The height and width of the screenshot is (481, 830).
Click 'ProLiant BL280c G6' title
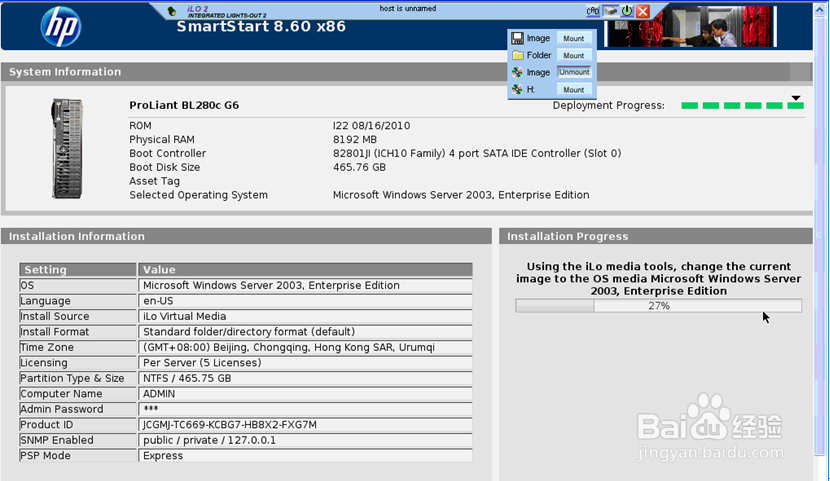tap(184, 105)
